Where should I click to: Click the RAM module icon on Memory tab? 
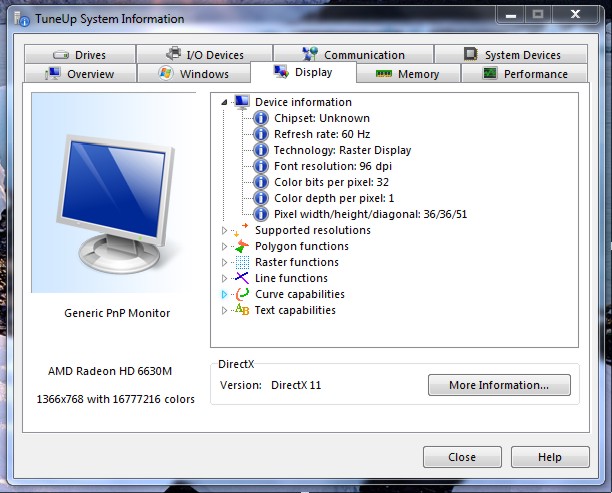coord(383,73)
